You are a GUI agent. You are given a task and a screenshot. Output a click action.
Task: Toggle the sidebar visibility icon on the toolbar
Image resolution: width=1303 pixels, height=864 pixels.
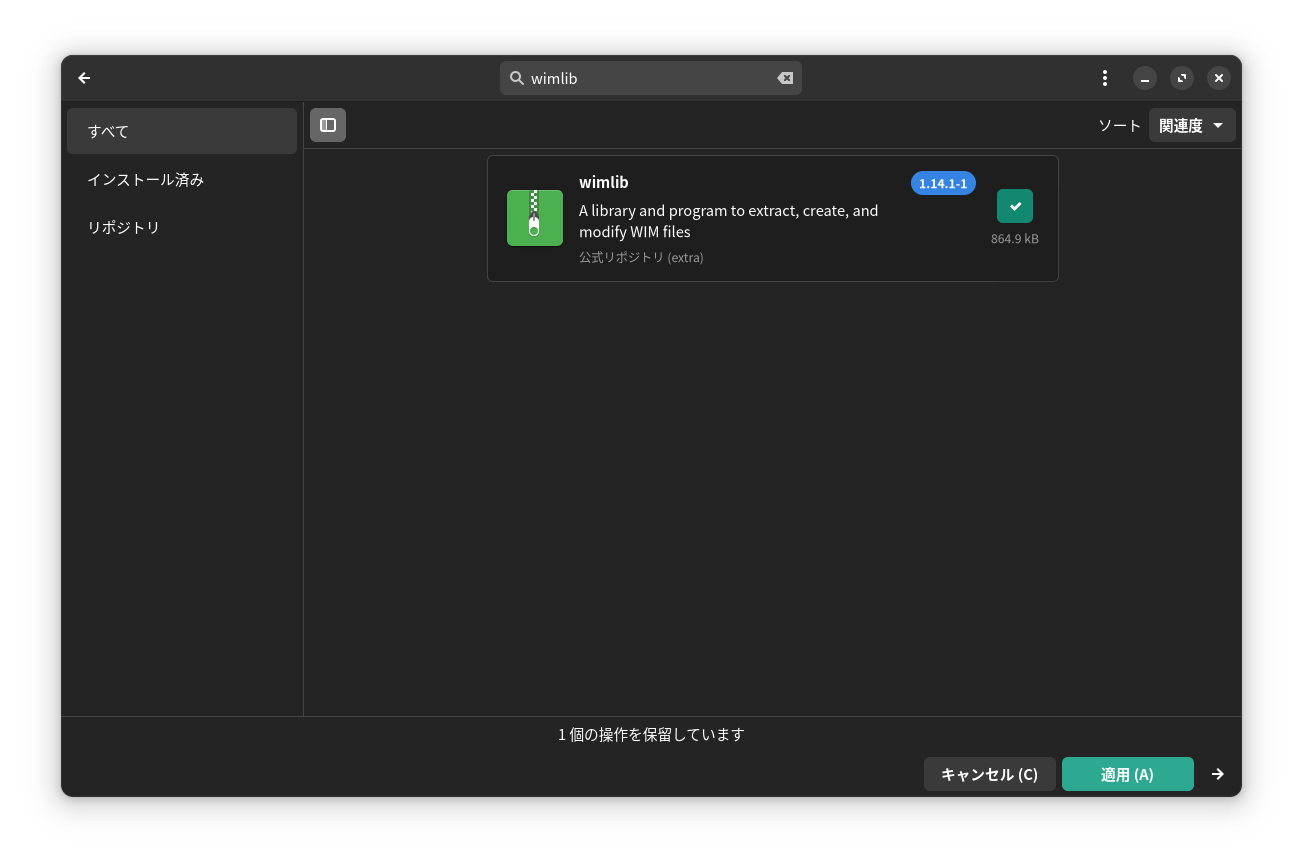pyautogui.click(x=327, y=124)
